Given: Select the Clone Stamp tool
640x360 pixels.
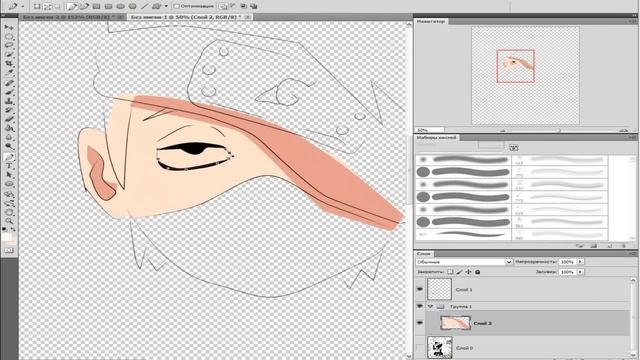Looking at the screenshot, I should coord(9,101).
